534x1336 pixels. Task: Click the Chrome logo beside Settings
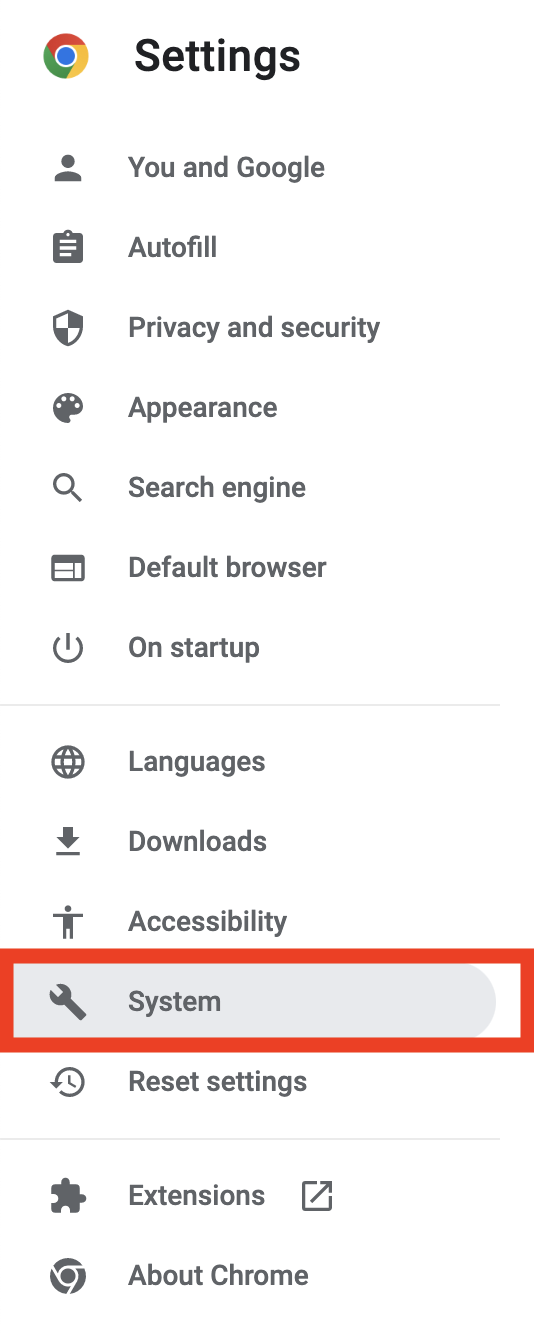click(66, 56)
